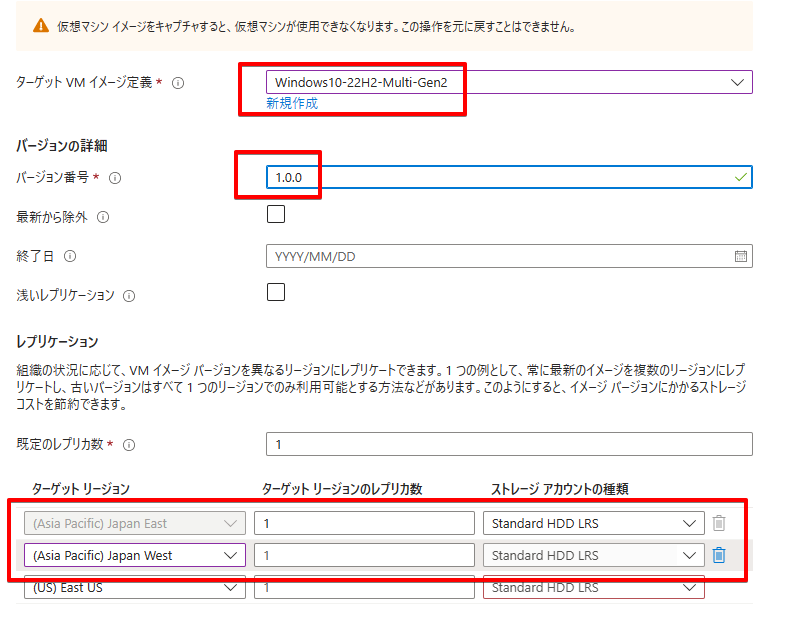791x624 pixels.
Task: Open the Japan West target region dropdown
Action: tap(135, 555)
